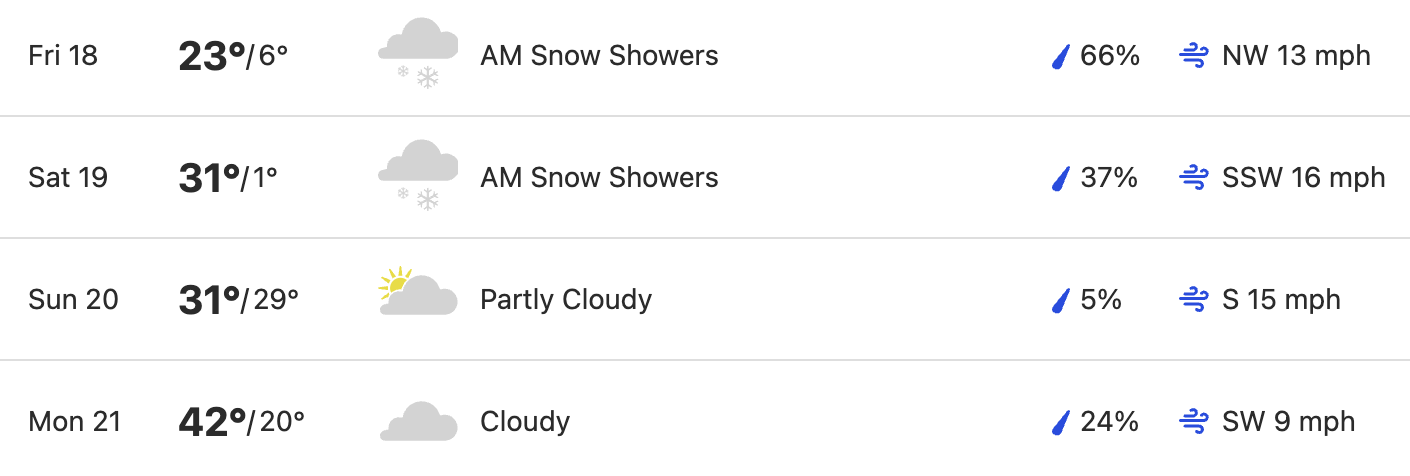Viewport: 1410px width, 476px height.
Task: Click the wind icon beside S 15 mph
Action: [1194, 300]
